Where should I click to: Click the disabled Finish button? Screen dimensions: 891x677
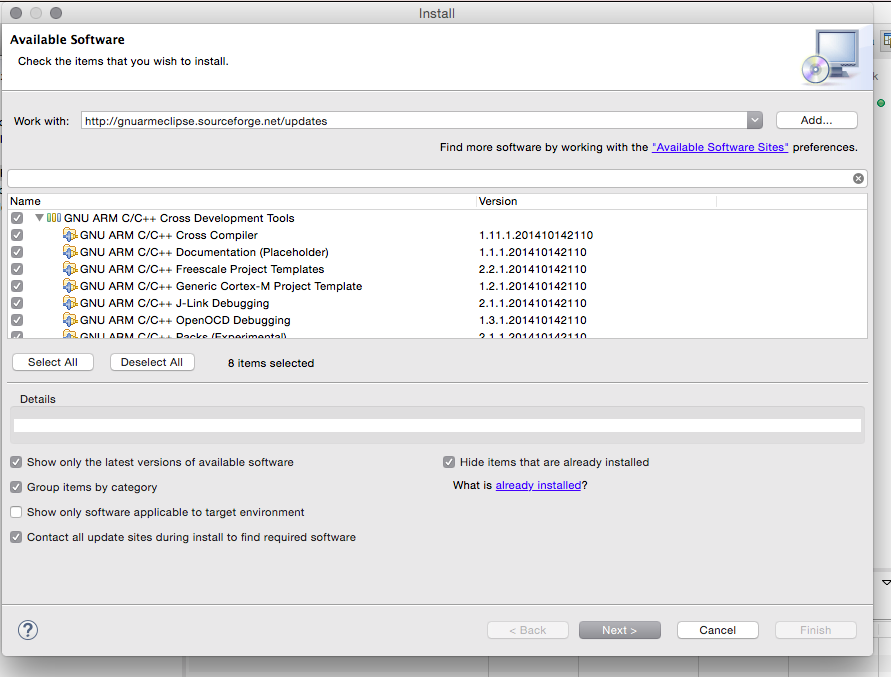pyautogui.click(x=815, y=630)
